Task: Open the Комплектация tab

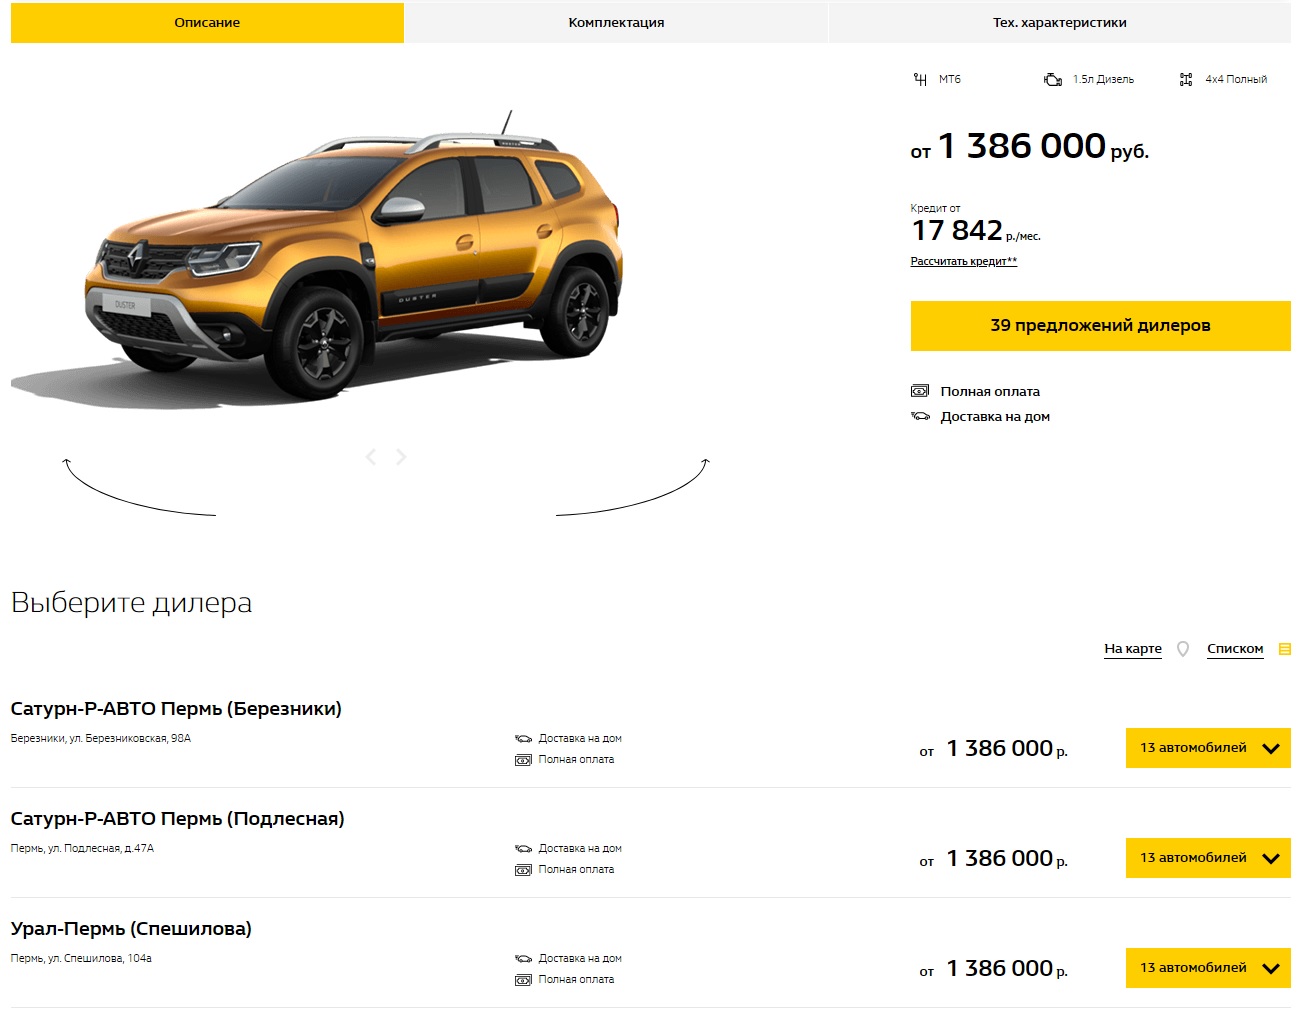Action: pyautogui.click(x=616, y=22)
